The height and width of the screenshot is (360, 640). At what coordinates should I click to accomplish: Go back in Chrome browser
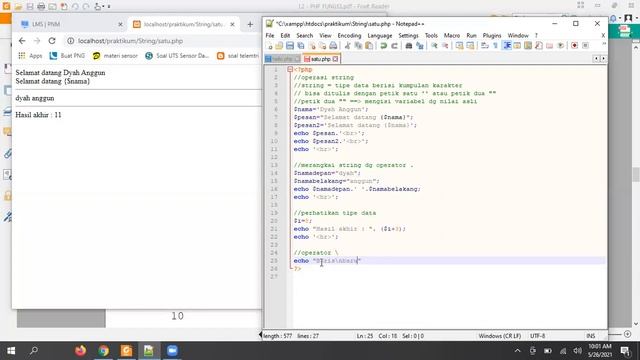pos(22,41)
